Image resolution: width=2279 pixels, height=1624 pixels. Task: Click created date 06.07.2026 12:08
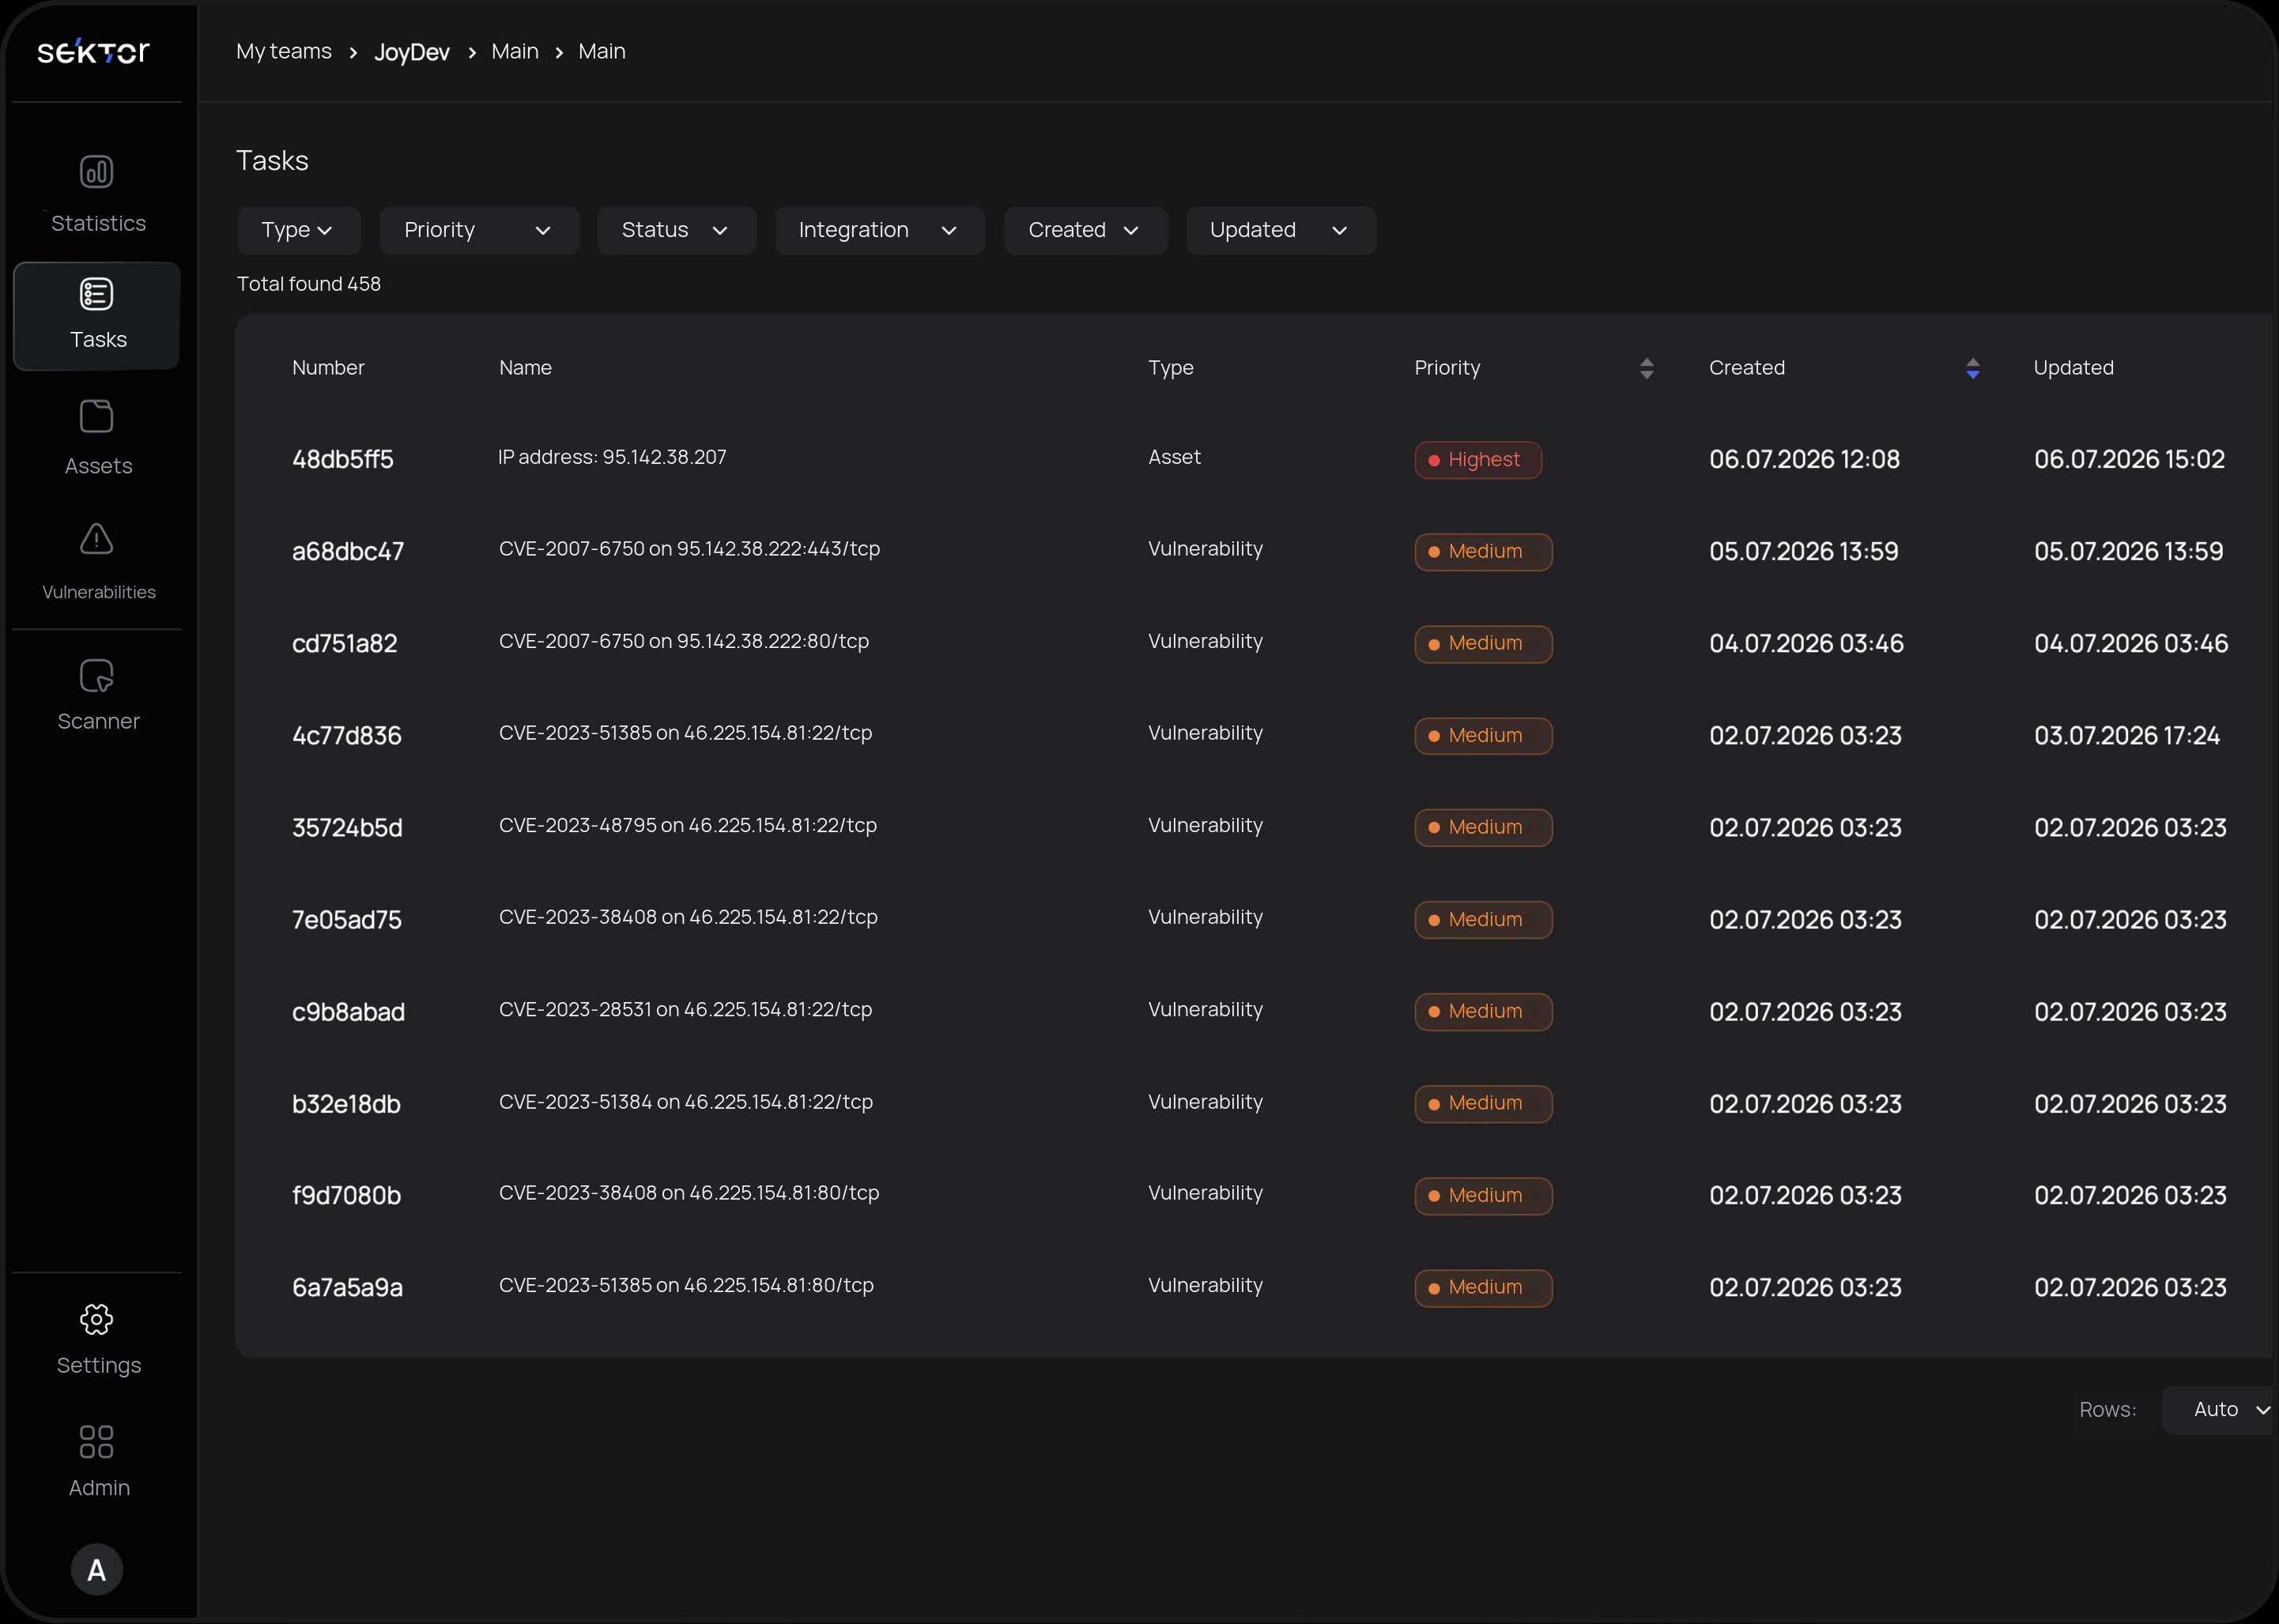coord(1804,459)
